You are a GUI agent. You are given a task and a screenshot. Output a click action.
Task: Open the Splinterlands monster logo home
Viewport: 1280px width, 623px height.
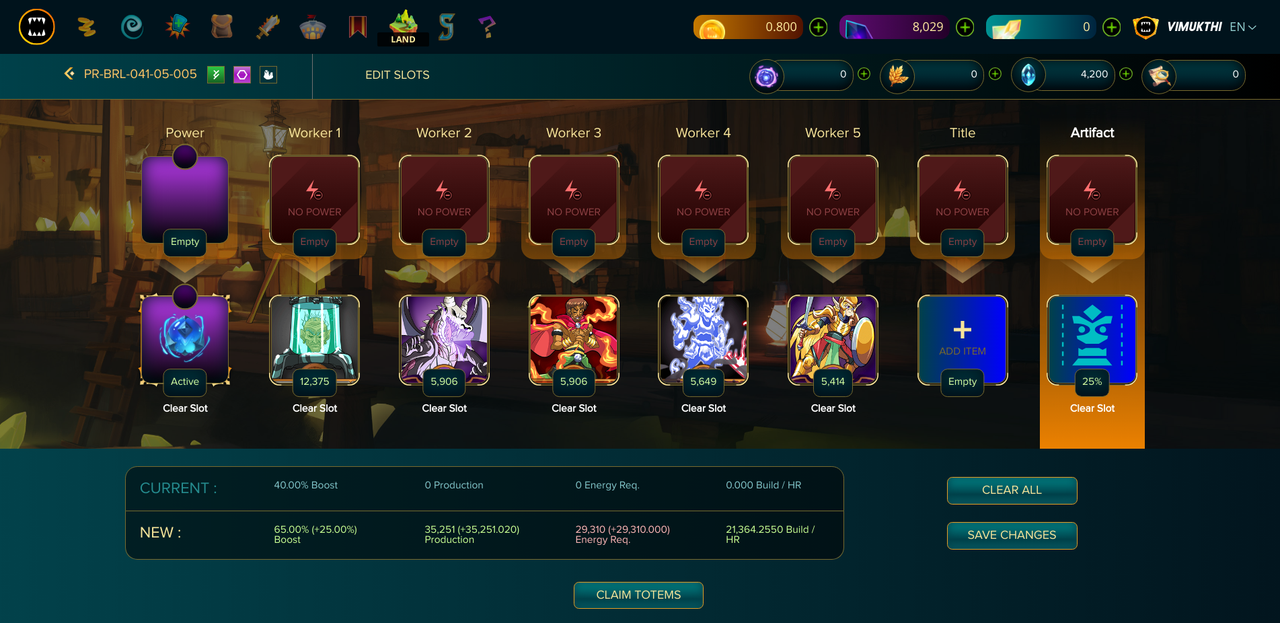click(x=37, y=27)
